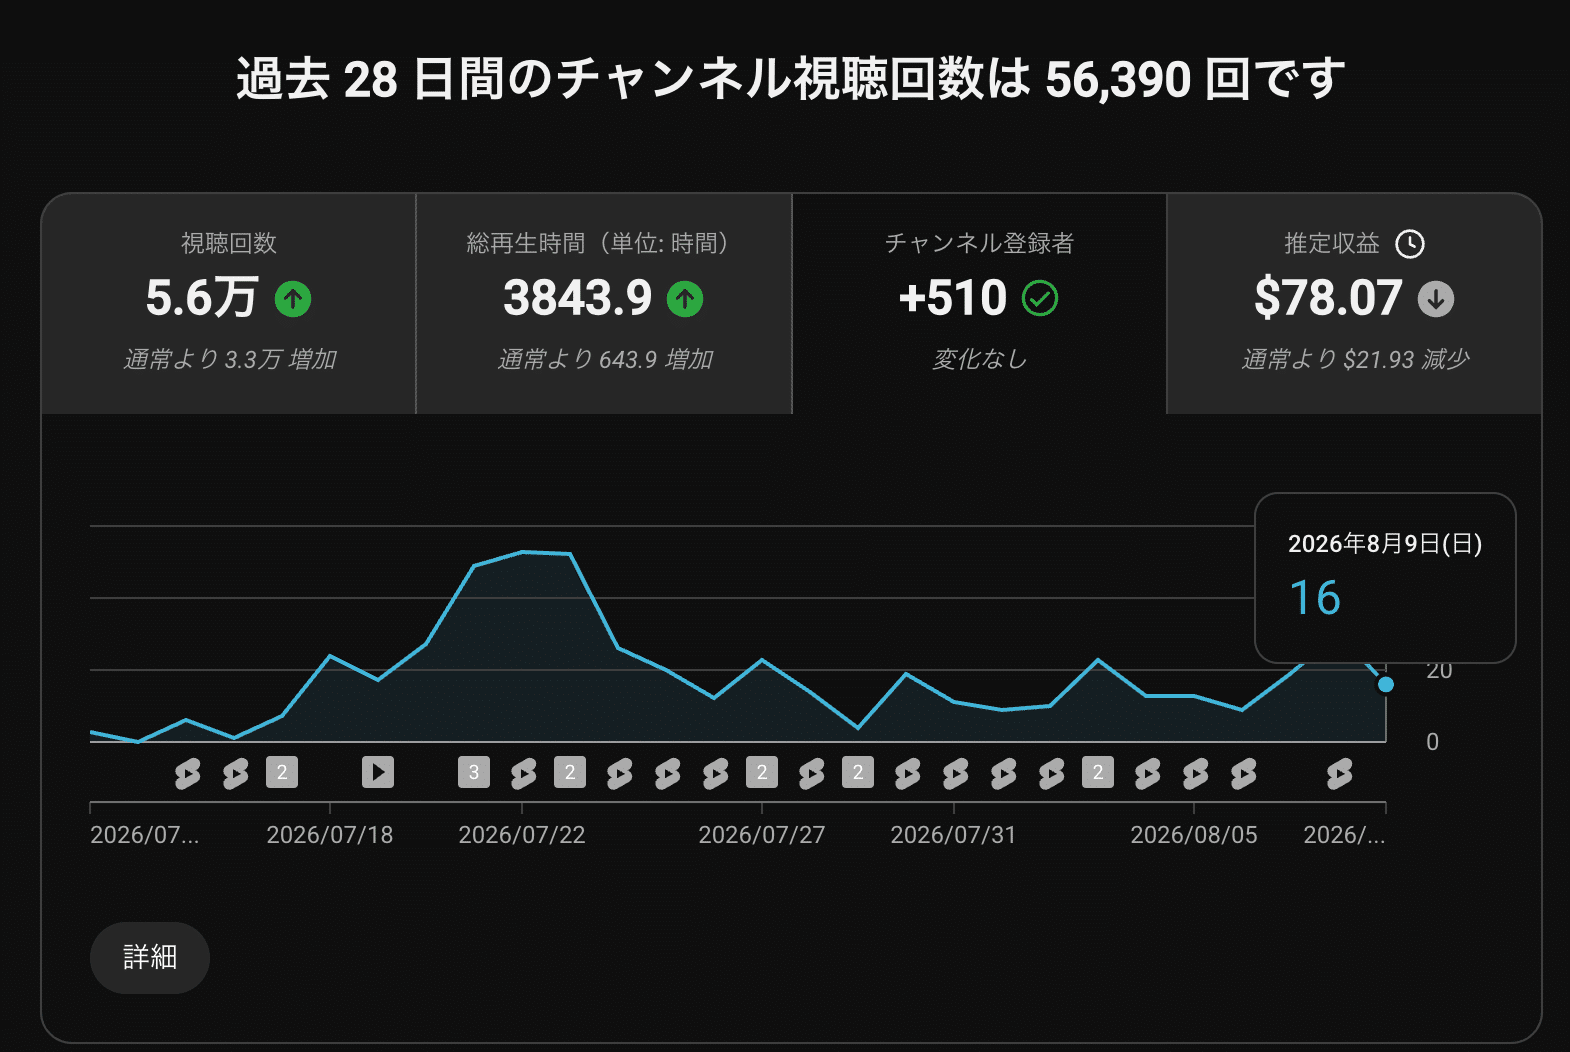
Task: Click tooltip value 16
Action: point(1315,598)
